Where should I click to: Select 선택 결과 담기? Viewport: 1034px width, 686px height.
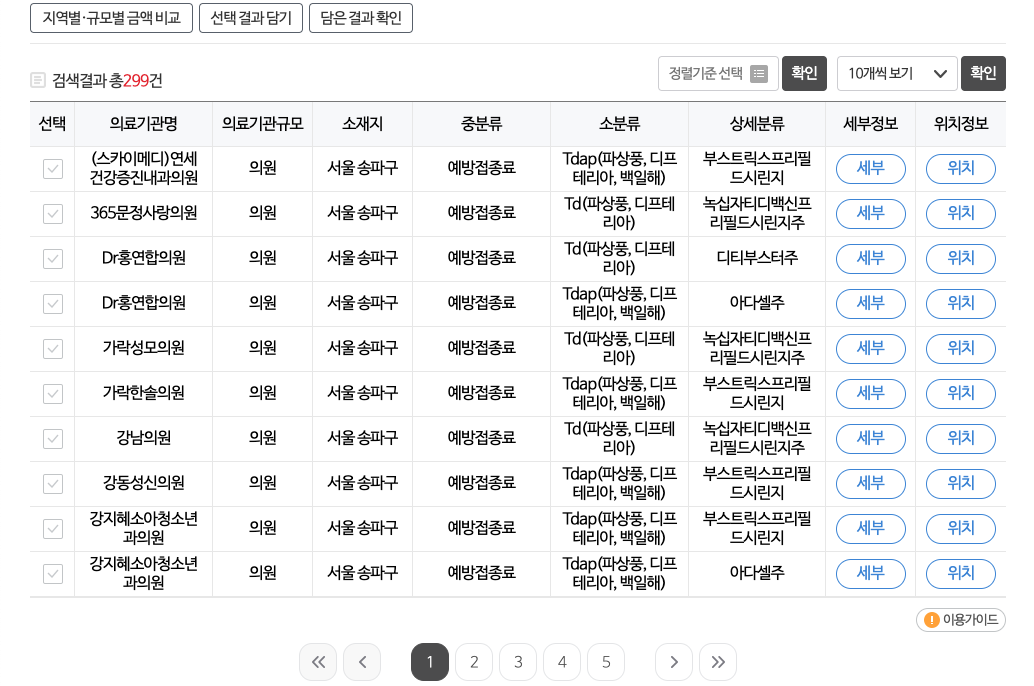click(x=250, y=17)
